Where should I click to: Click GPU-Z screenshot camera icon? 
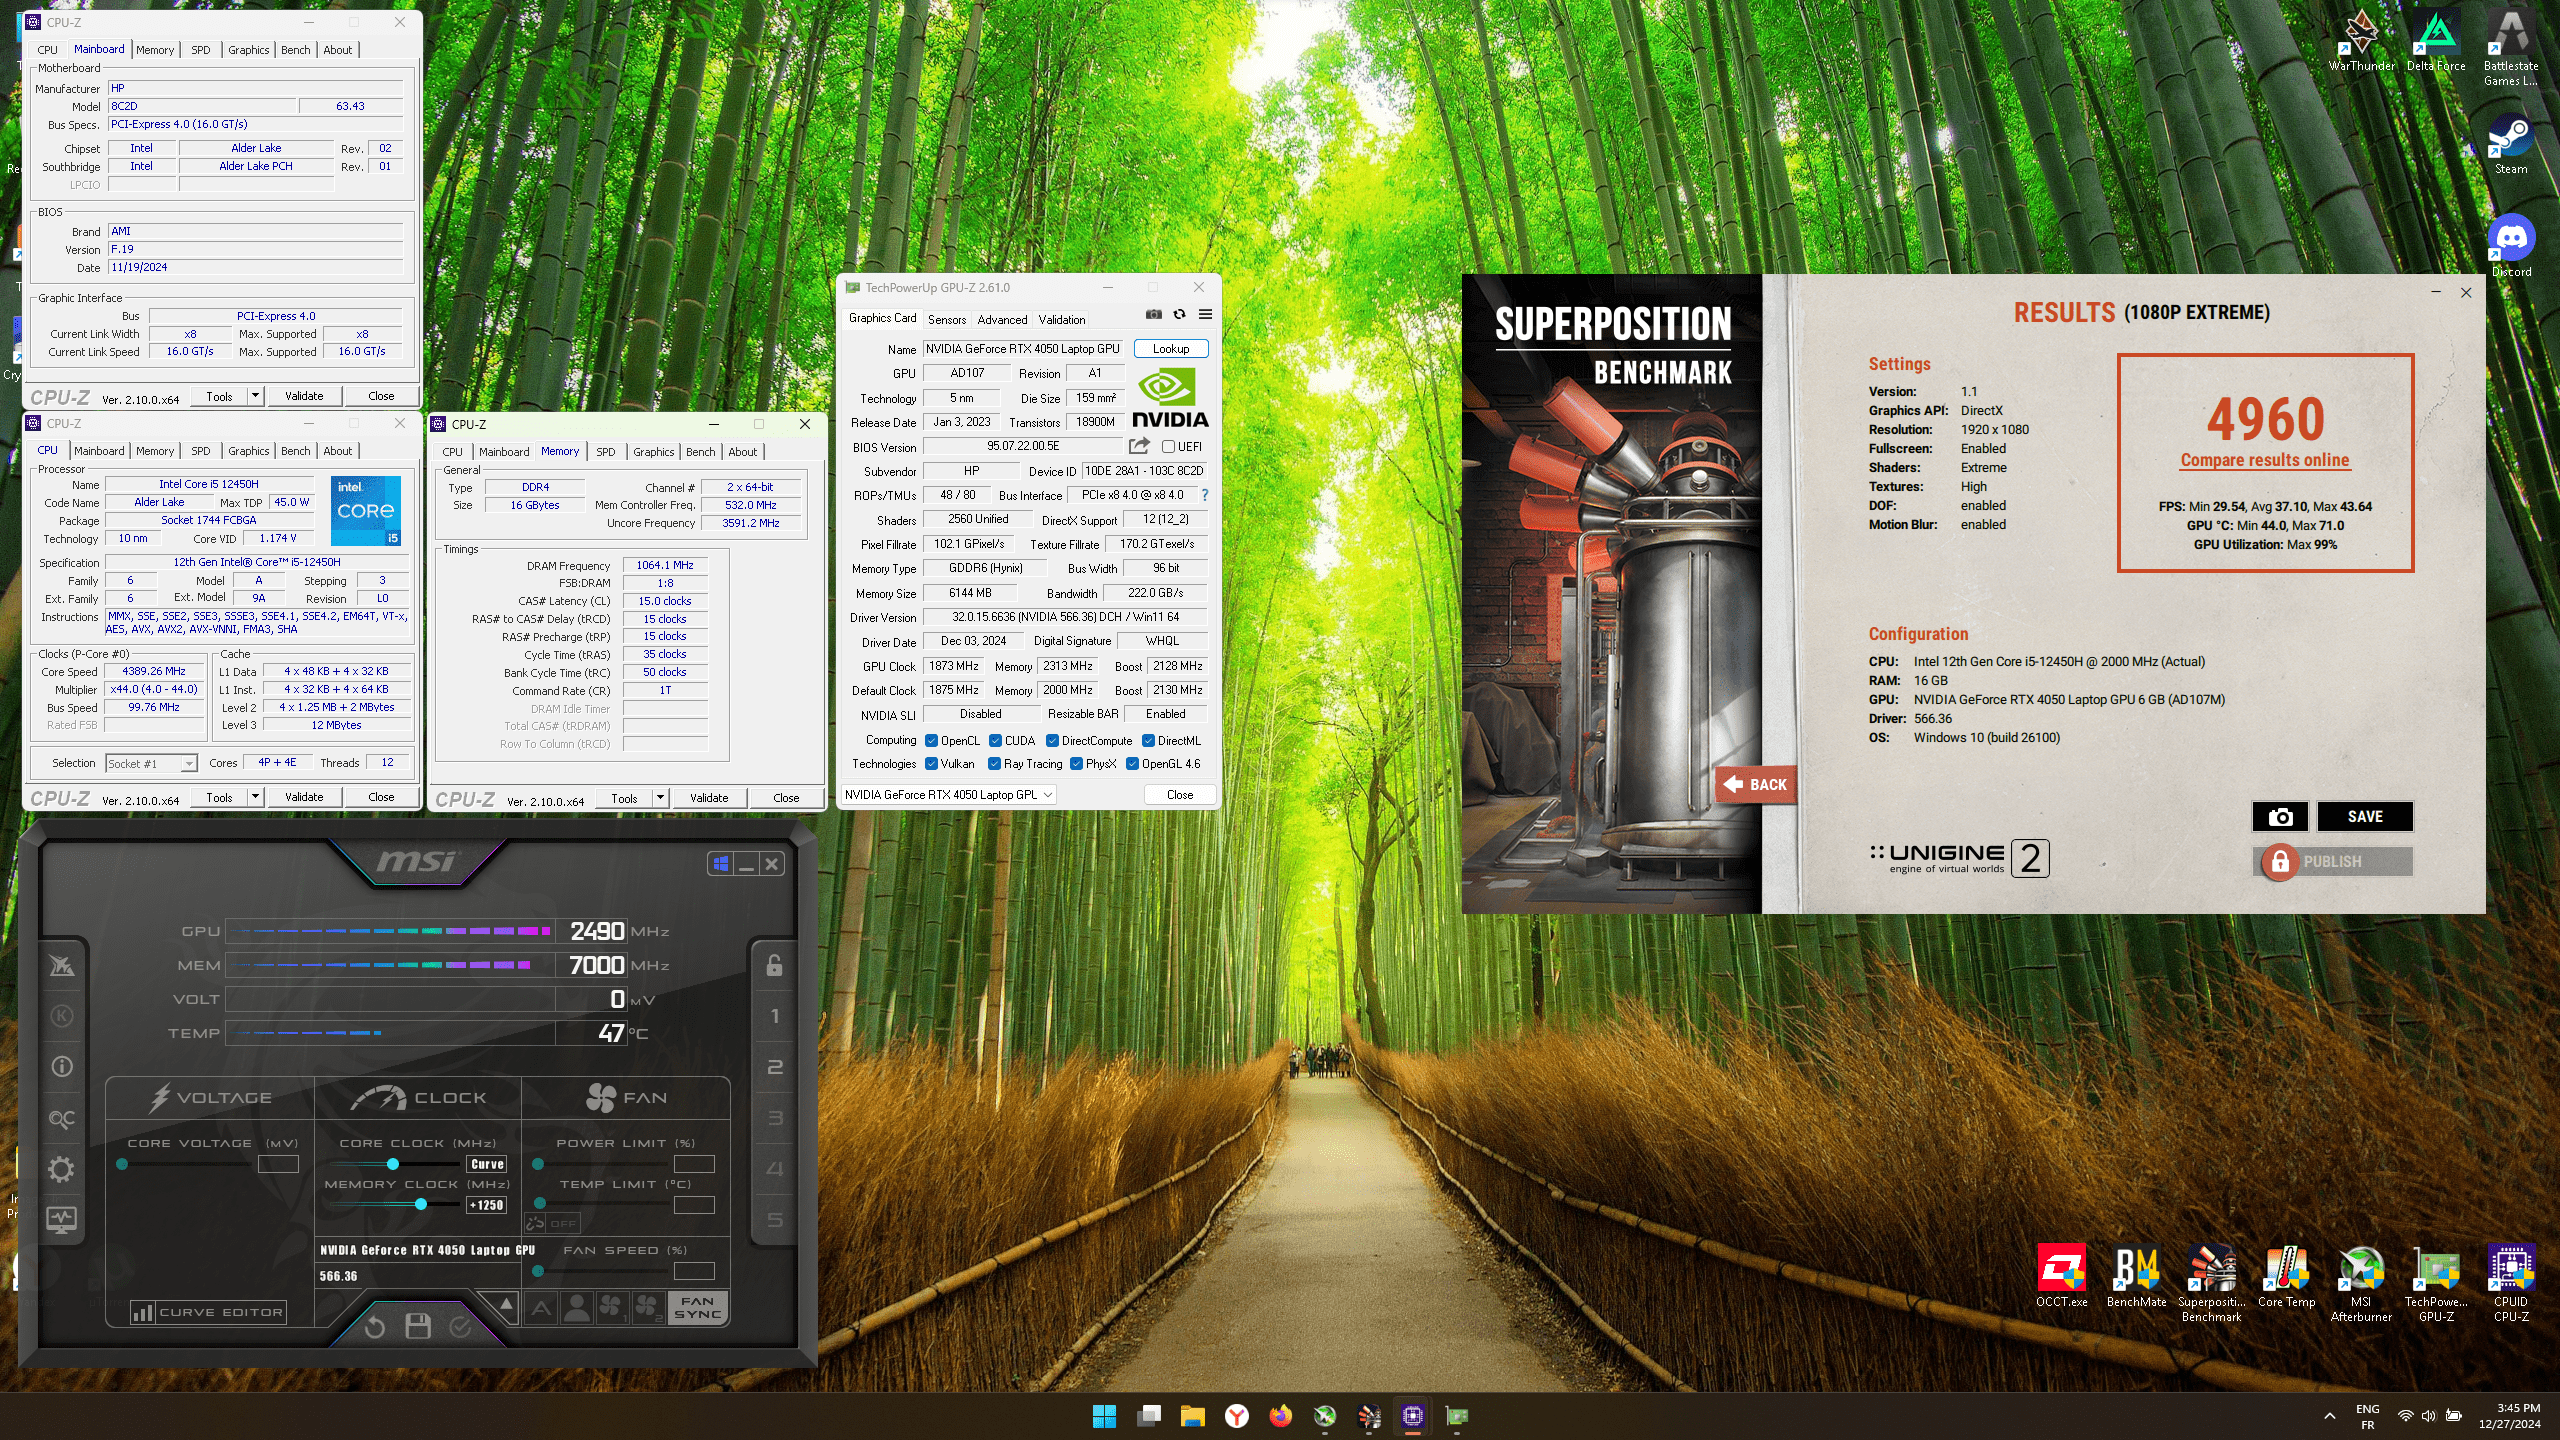1154,315
